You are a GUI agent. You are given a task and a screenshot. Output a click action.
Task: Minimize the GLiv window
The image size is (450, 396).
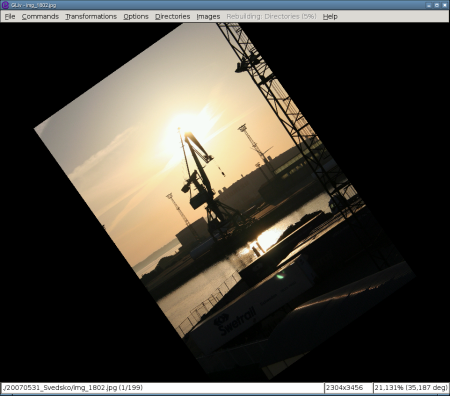429,5
